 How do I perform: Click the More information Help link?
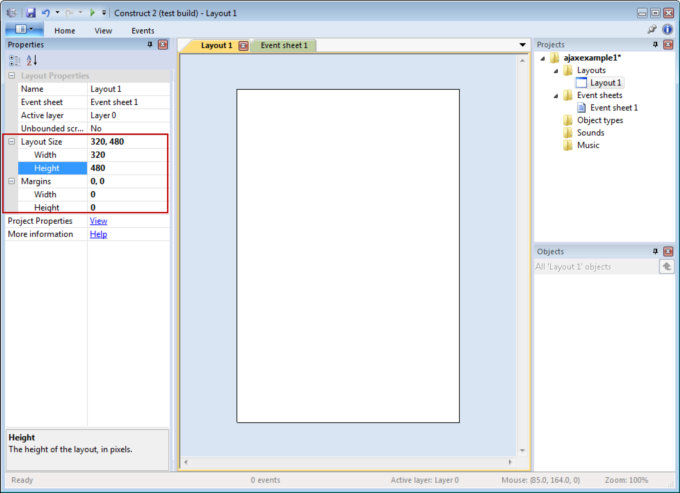click(x=98, y=234)
